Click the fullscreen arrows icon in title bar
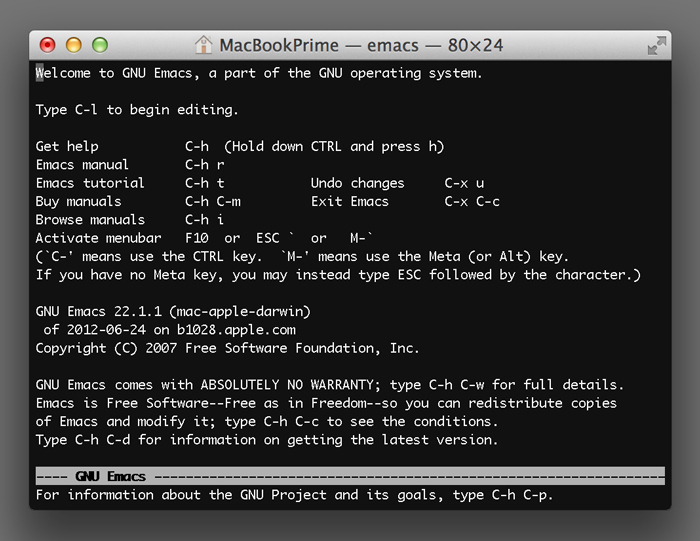 coord(657,46)
